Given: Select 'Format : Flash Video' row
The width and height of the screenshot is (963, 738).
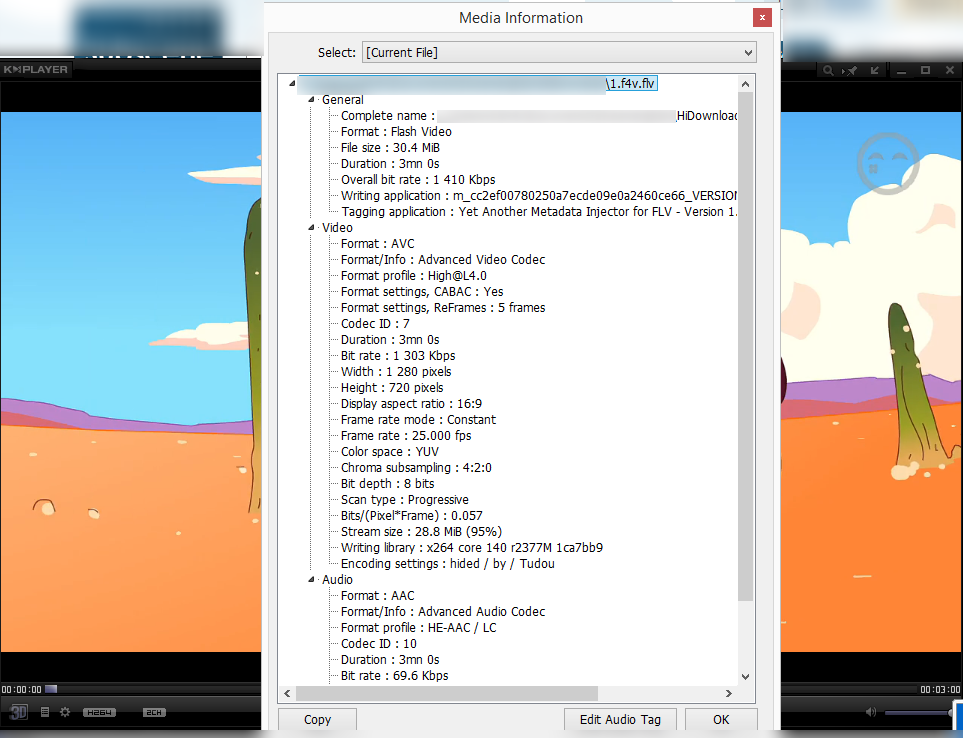Looking at the screenshot, I should (x=396, y=131).
